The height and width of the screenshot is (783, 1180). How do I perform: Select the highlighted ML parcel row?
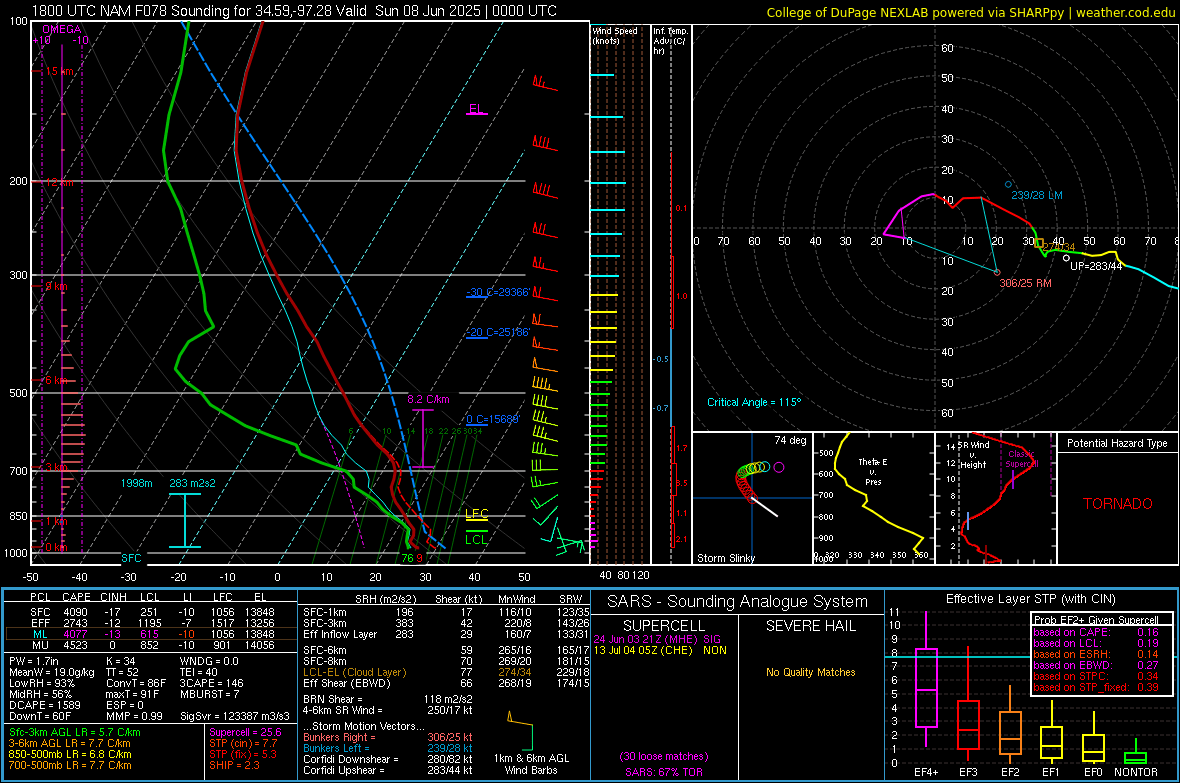(x=151, y=634)
